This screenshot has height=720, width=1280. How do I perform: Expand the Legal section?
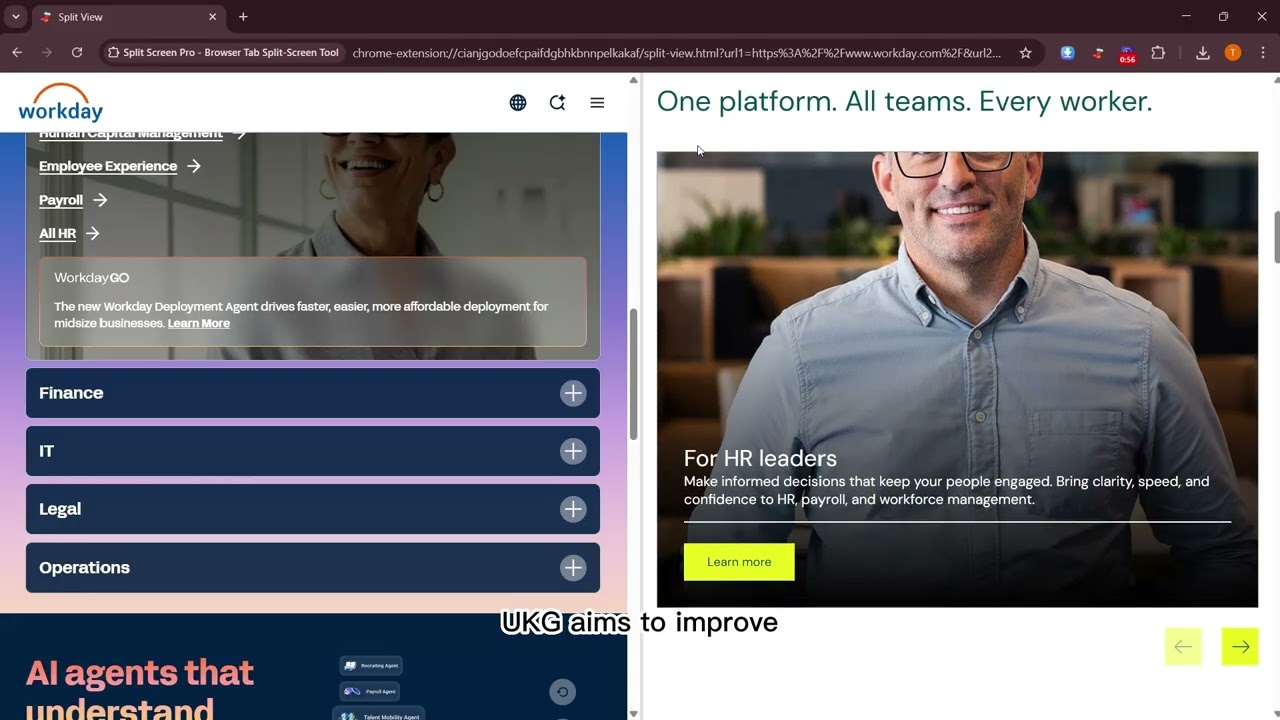click(x=313, y=509)
